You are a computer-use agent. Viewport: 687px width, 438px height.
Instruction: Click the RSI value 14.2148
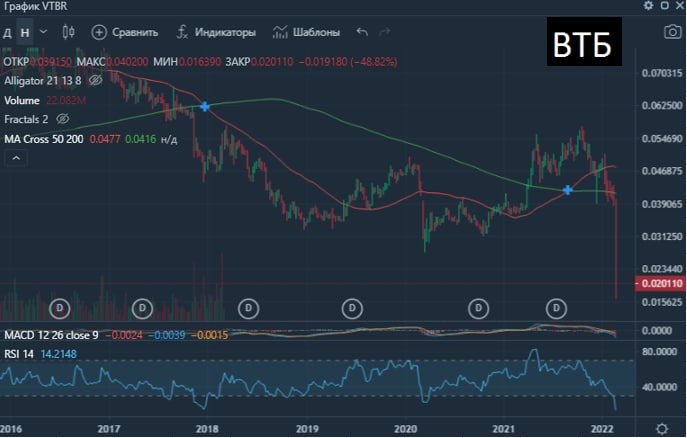pyautogui.click(x=59, y=353)
